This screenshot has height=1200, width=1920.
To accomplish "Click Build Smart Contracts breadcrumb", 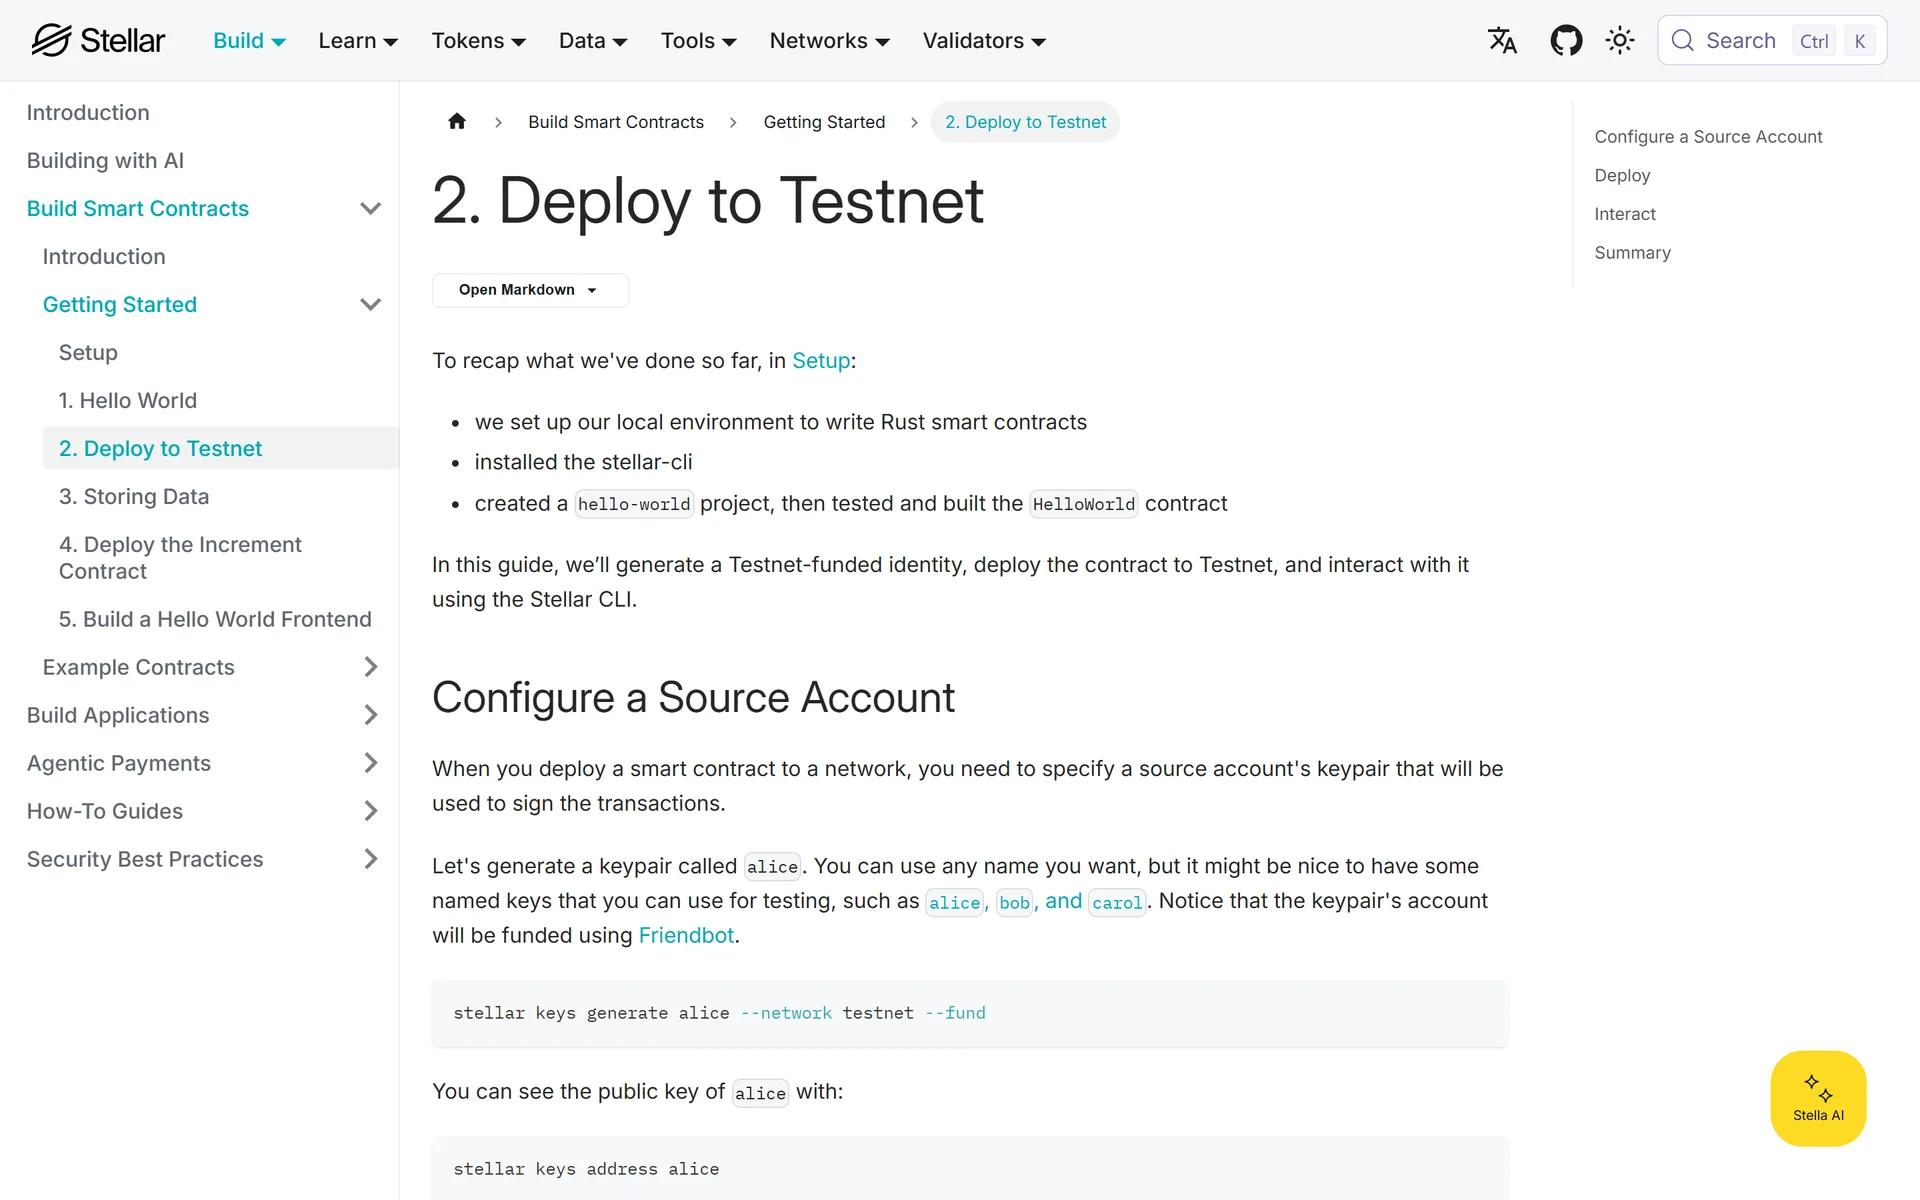I will [616, 122].
